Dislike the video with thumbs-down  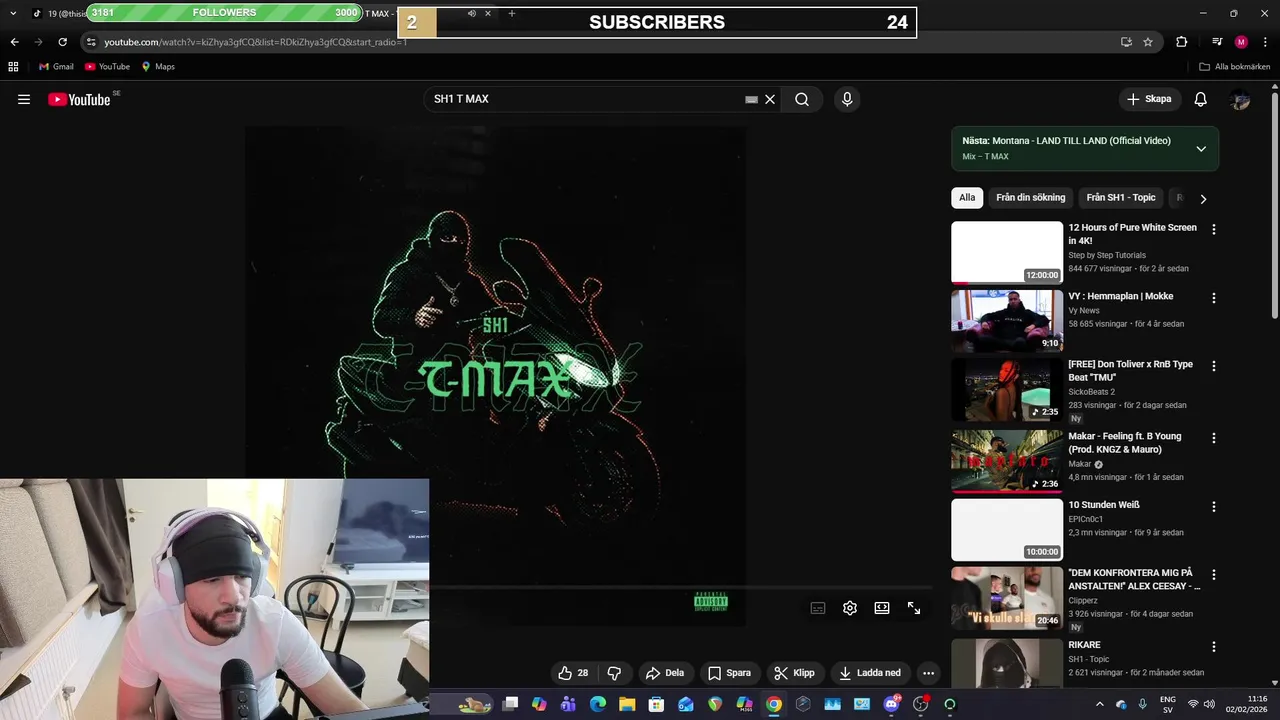(614, 673)
